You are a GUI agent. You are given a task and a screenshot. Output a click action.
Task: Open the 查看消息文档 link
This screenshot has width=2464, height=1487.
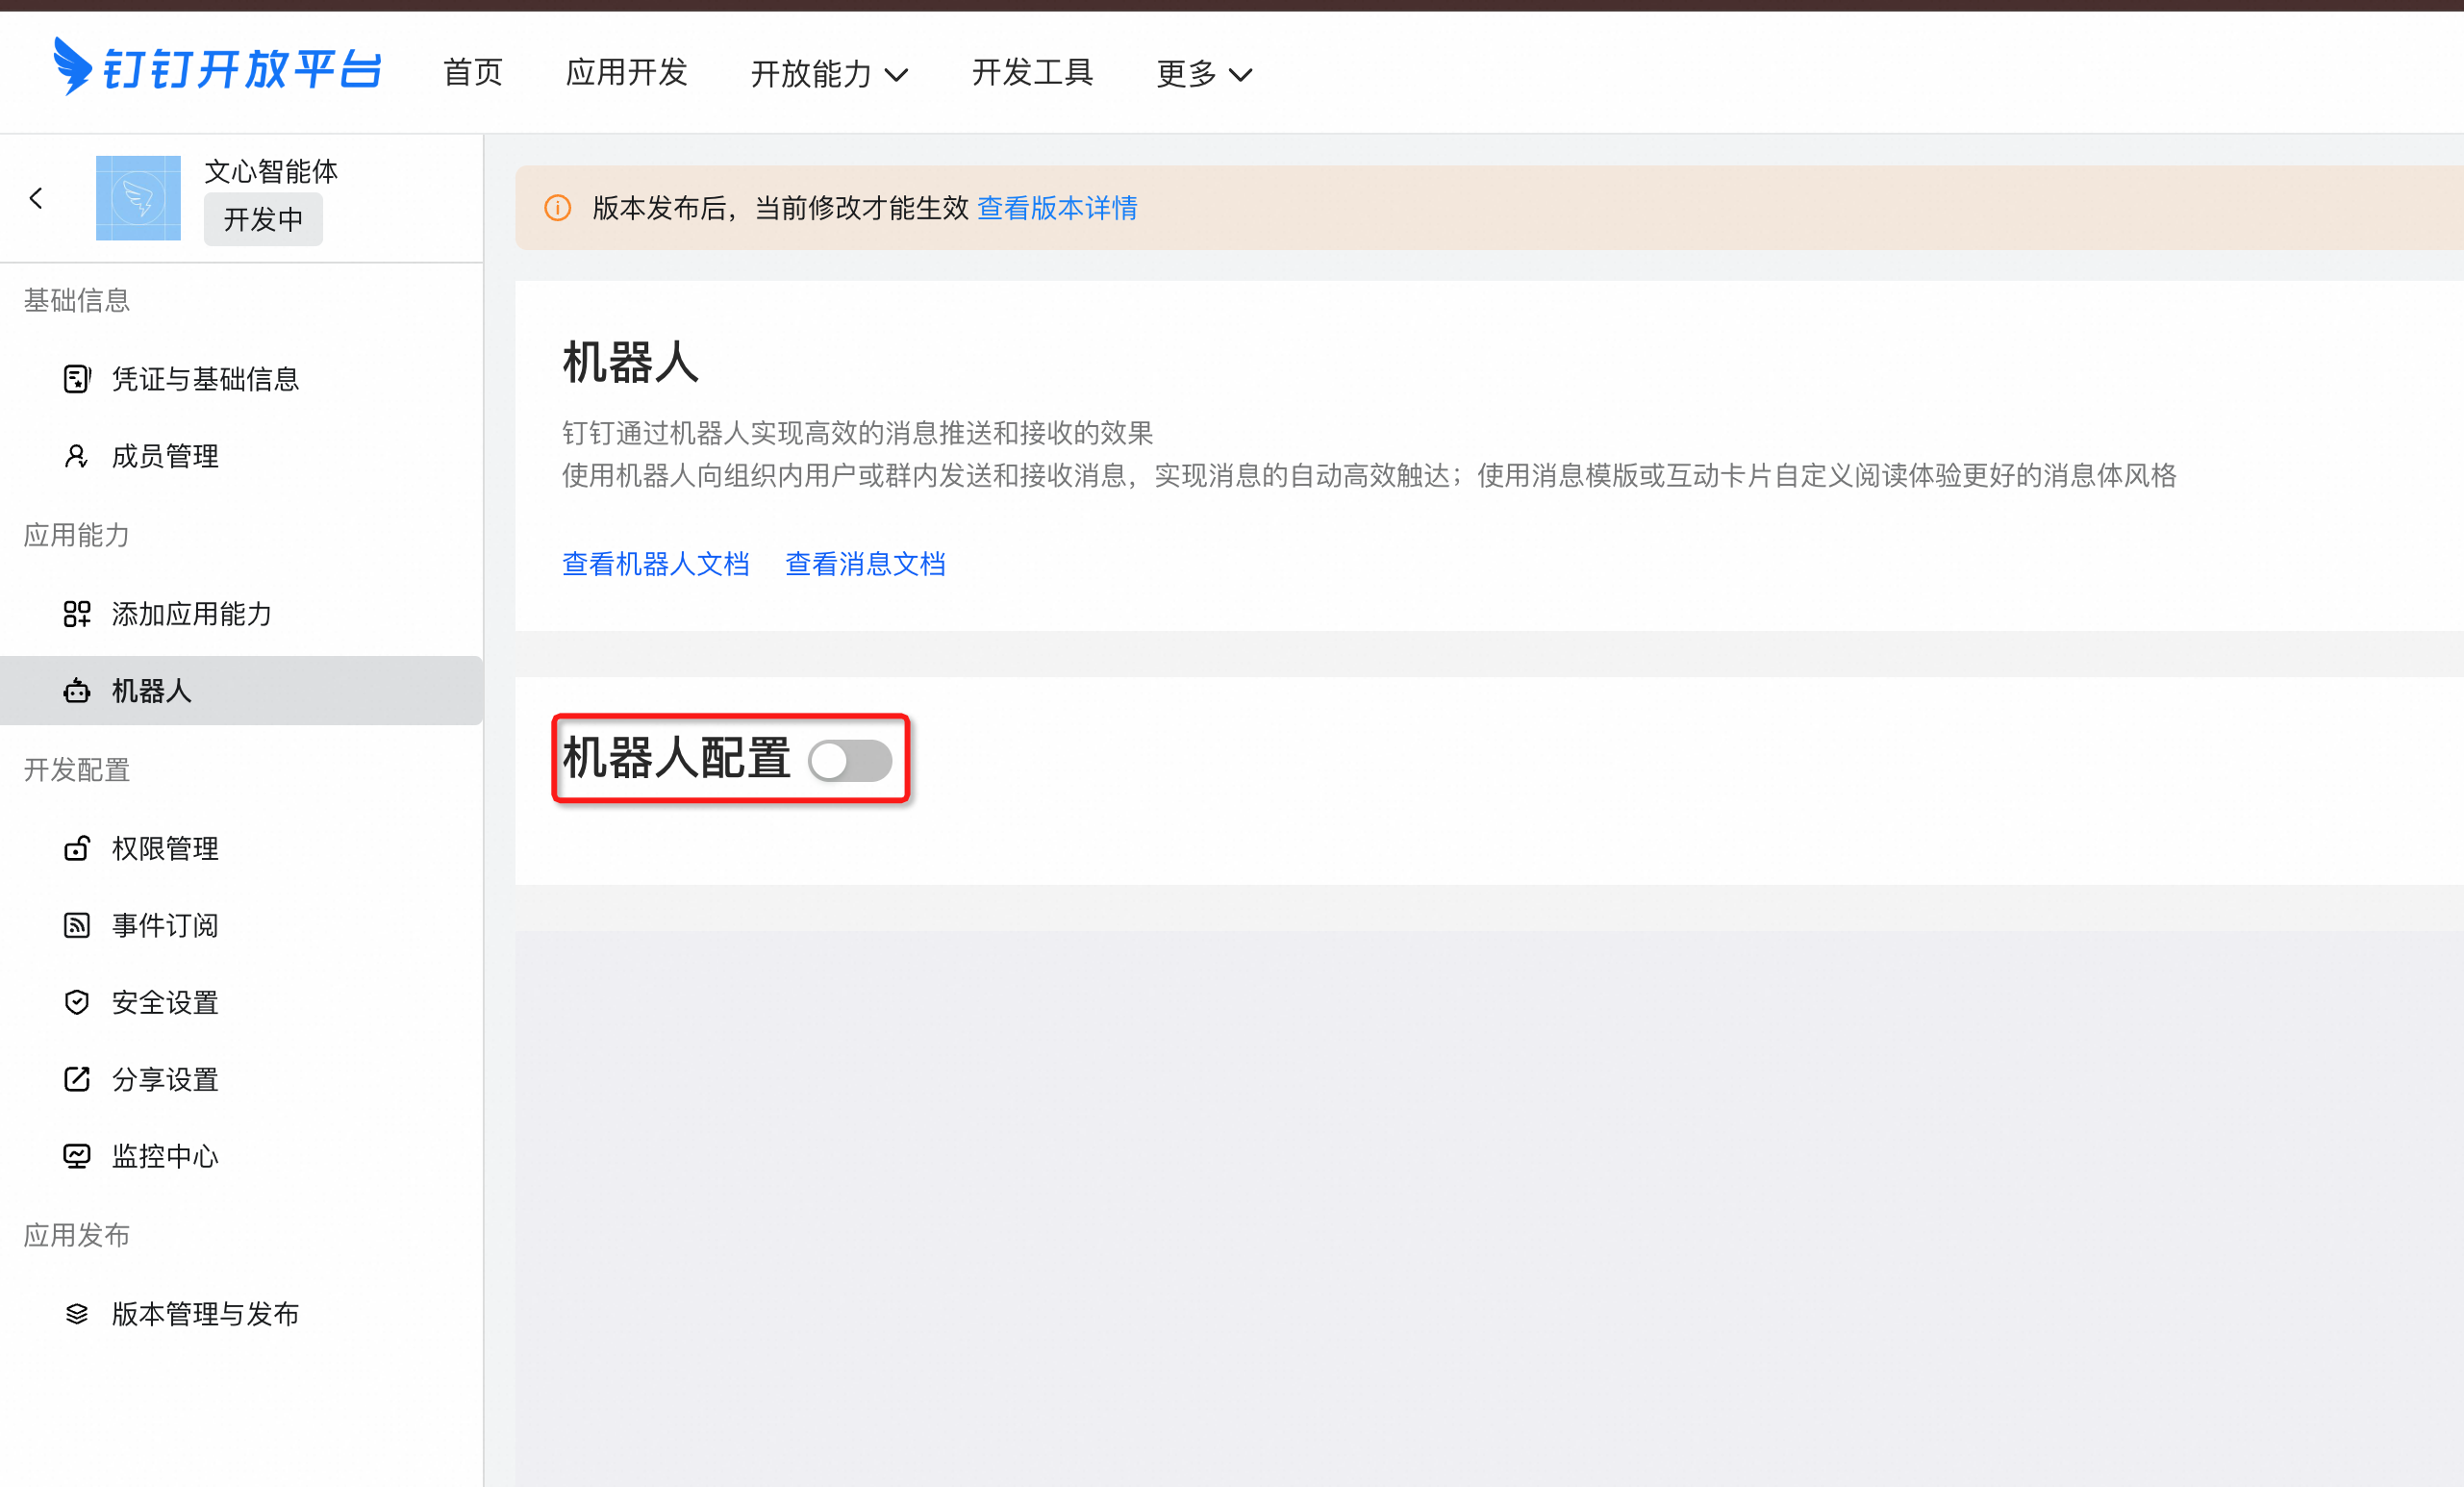tap(865, 564)
